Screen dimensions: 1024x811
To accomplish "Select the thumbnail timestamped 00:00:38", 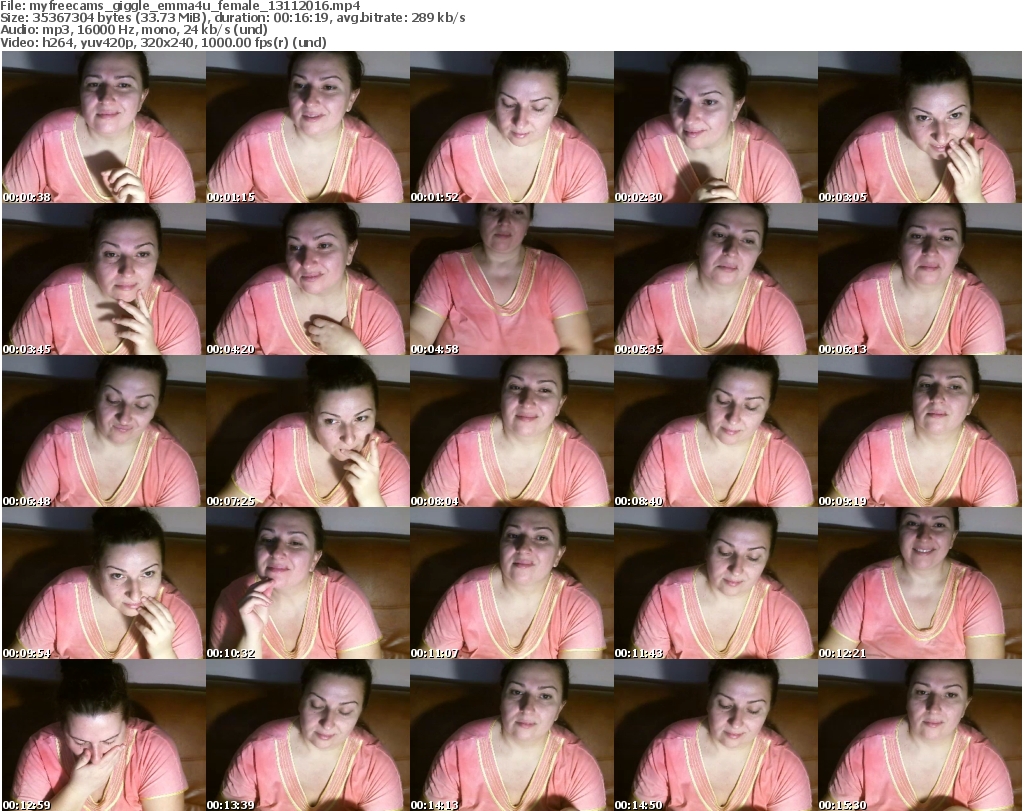I will coord(104,127).
